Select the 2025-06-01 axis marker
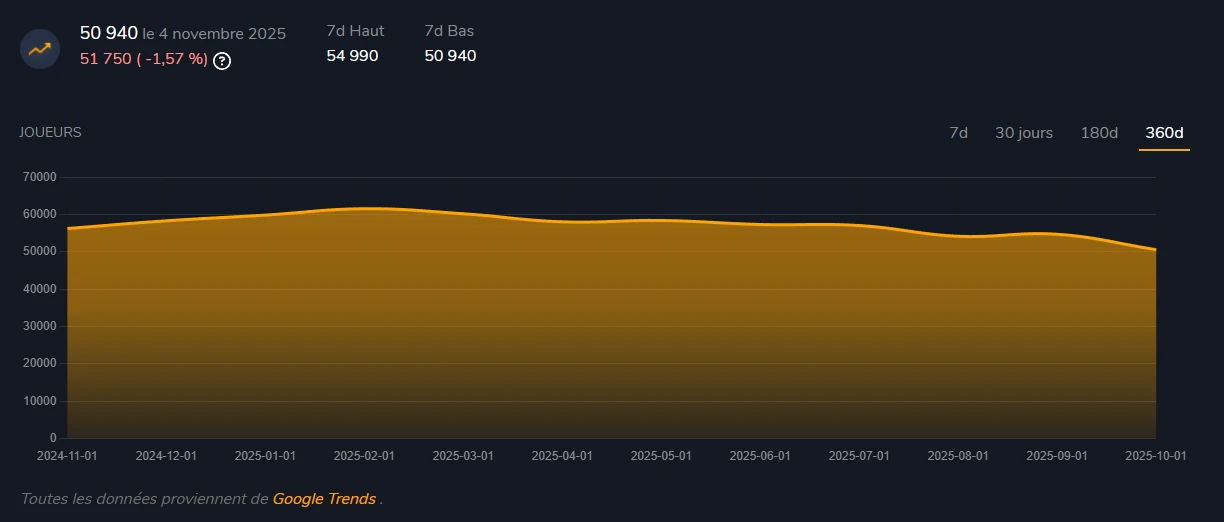This screenshot has width=1224, height=522. 760,455
